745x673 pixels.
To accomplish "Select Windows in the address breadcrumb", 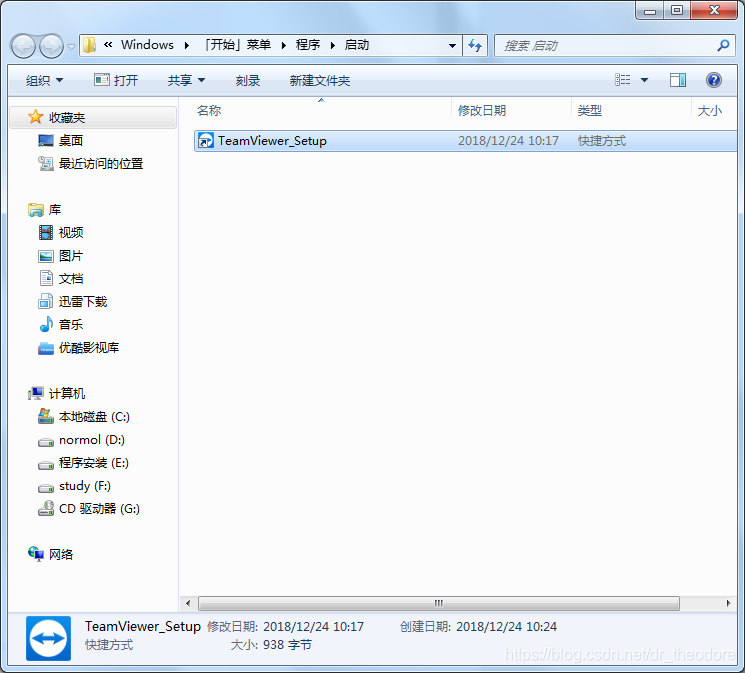I will [x=147, y=45].
